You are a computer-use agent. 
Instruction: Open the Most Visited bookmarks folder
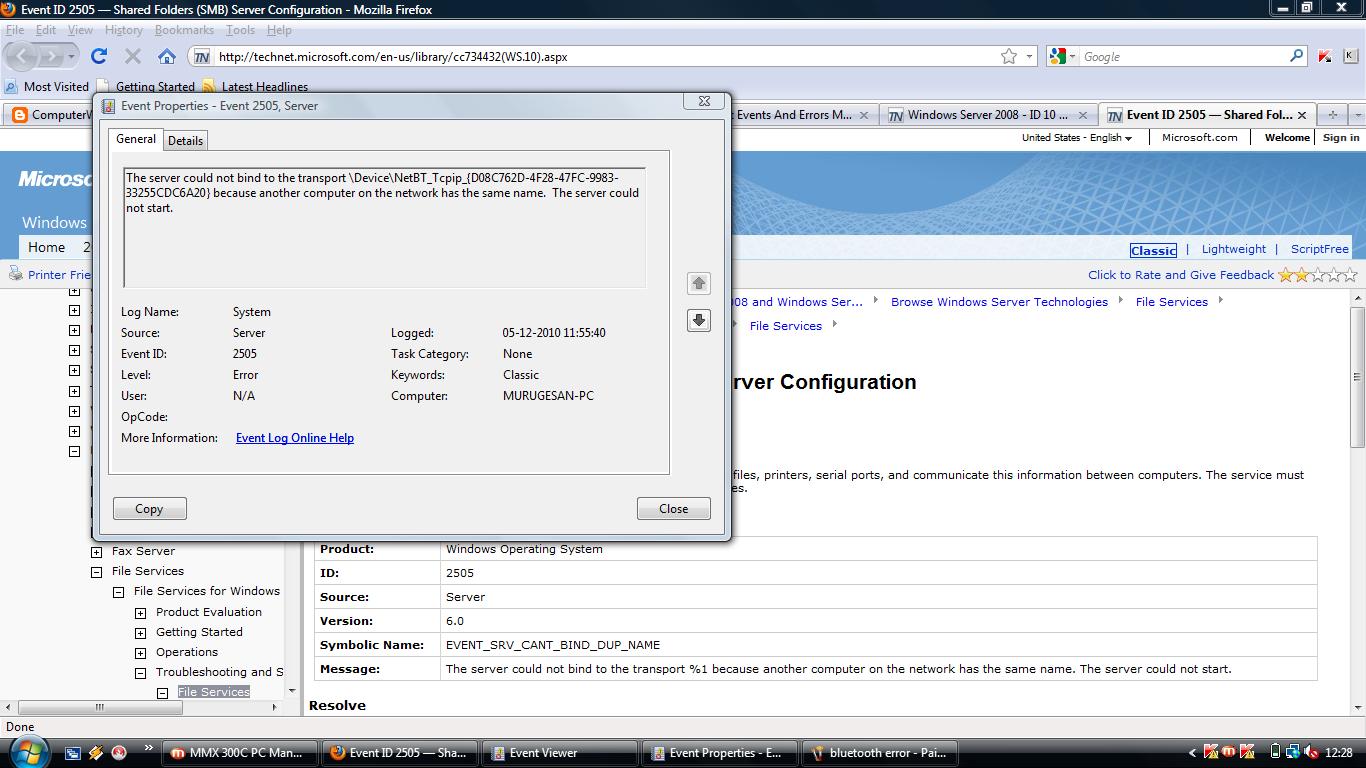(48, 87)
